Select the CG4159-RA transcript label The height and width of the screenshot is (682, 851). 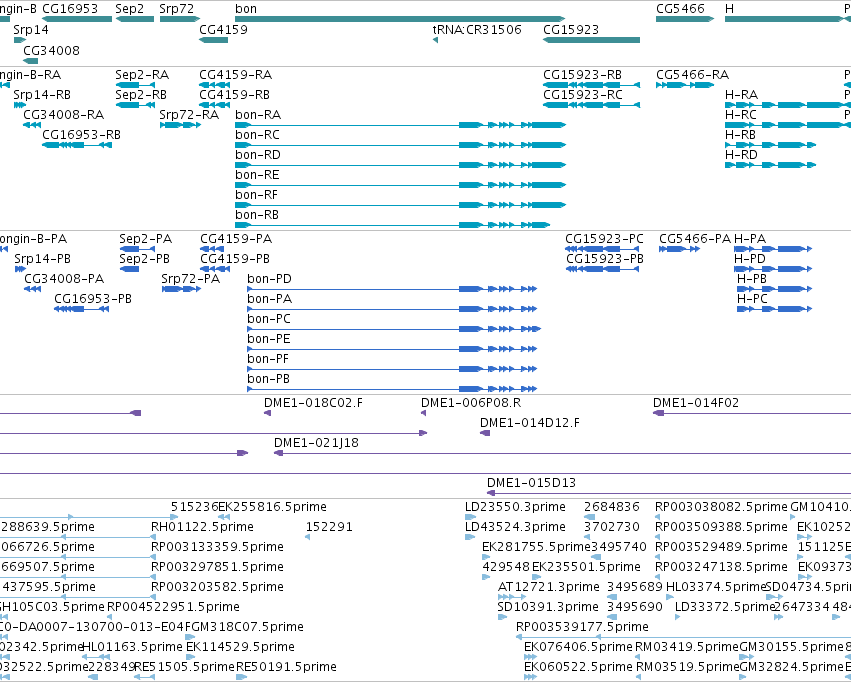tap(236, 74)
